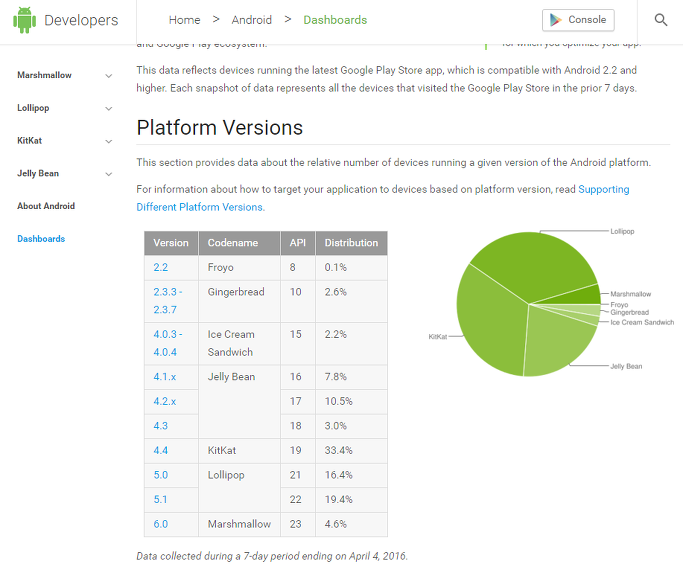
Task: Click the 4.6% distribution cell
Action: tap(352, 524)
